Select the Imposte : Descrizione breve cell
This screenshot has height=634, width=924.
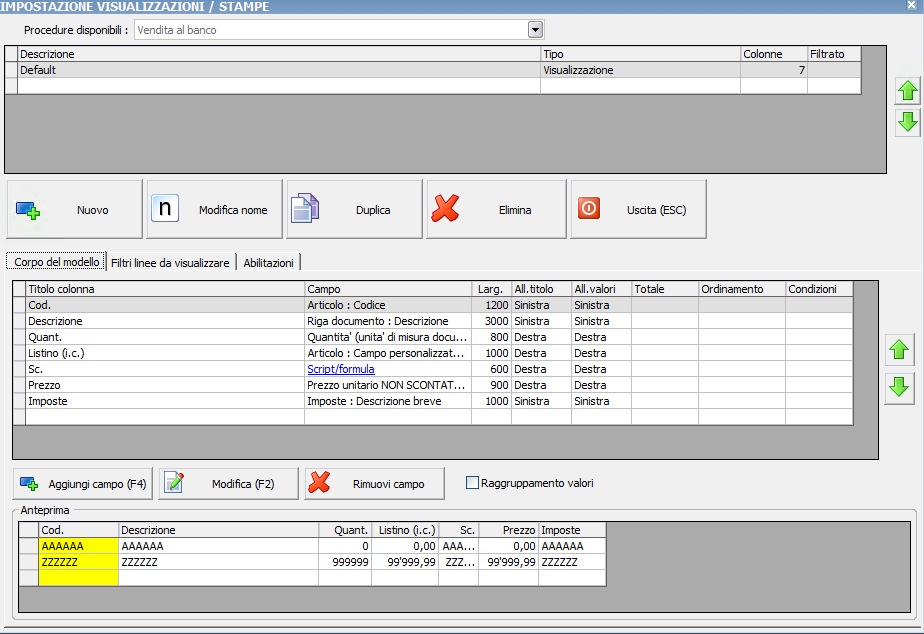point(388,400)
